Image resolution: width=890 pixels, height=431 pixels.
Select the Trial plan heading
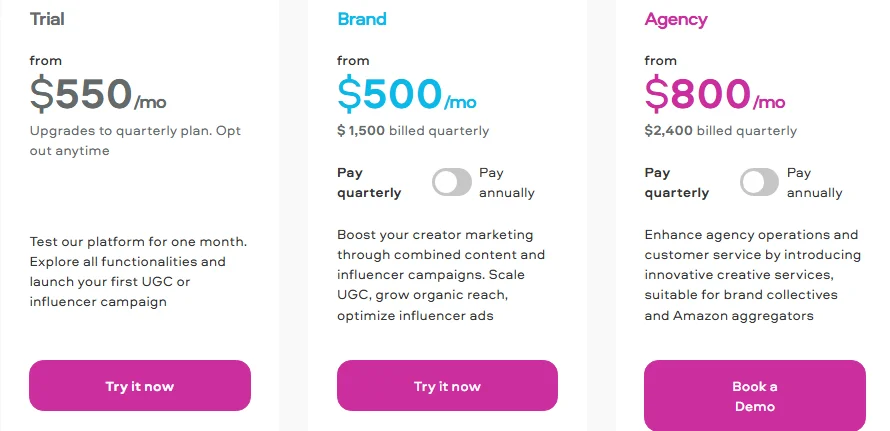click(x=47, y=19)
